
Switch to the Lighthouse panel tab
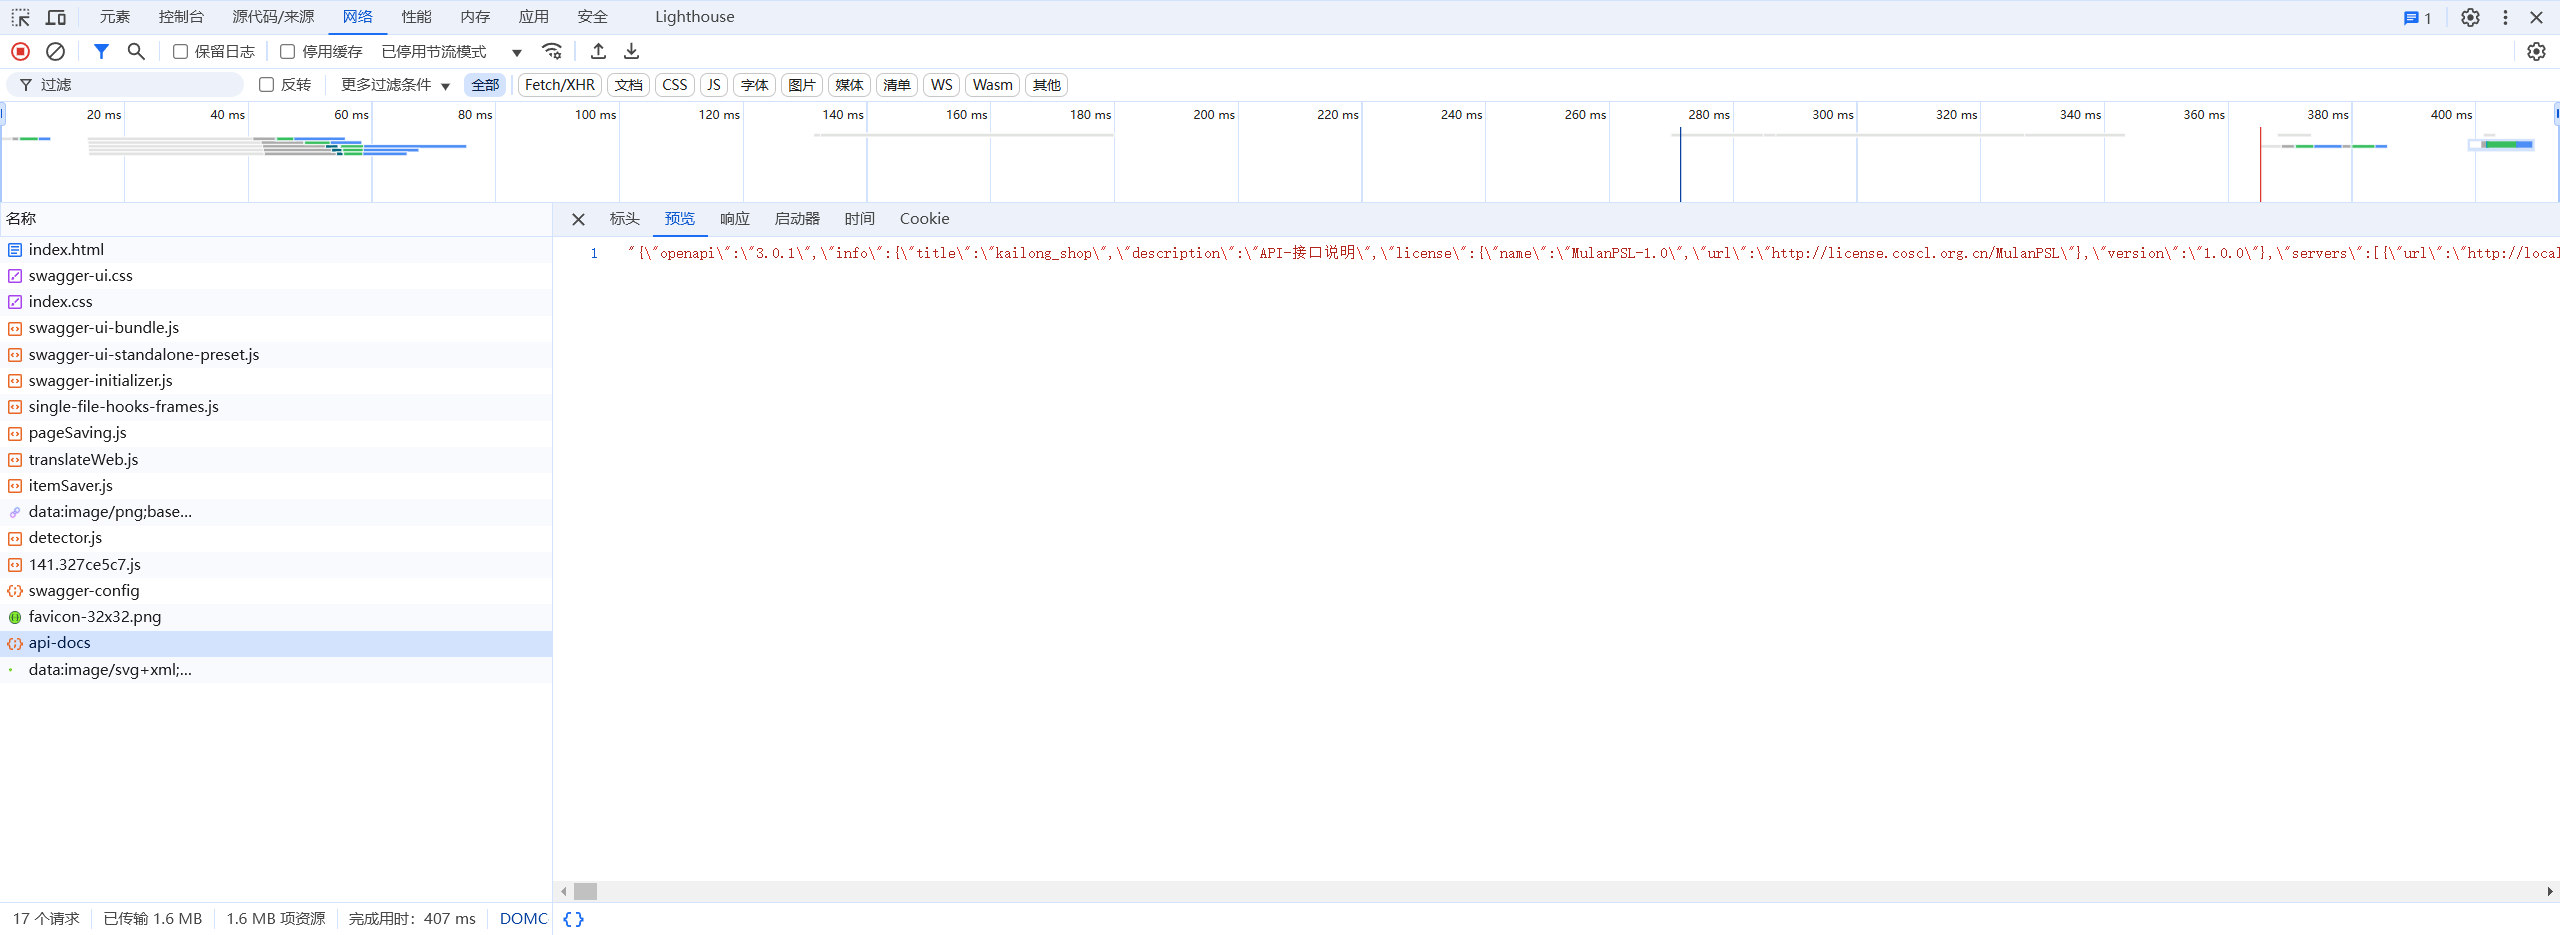pyautogui.click(x=695, y=17)
